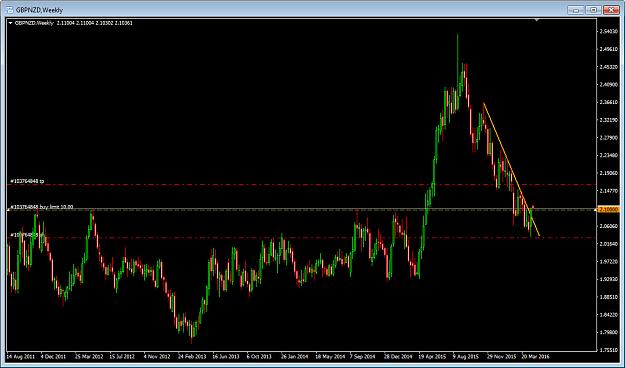This screenshot has height=368, width=625.
Task: Close the GBPNZD,Weekly chart window
Action: [x=611, y=10]
